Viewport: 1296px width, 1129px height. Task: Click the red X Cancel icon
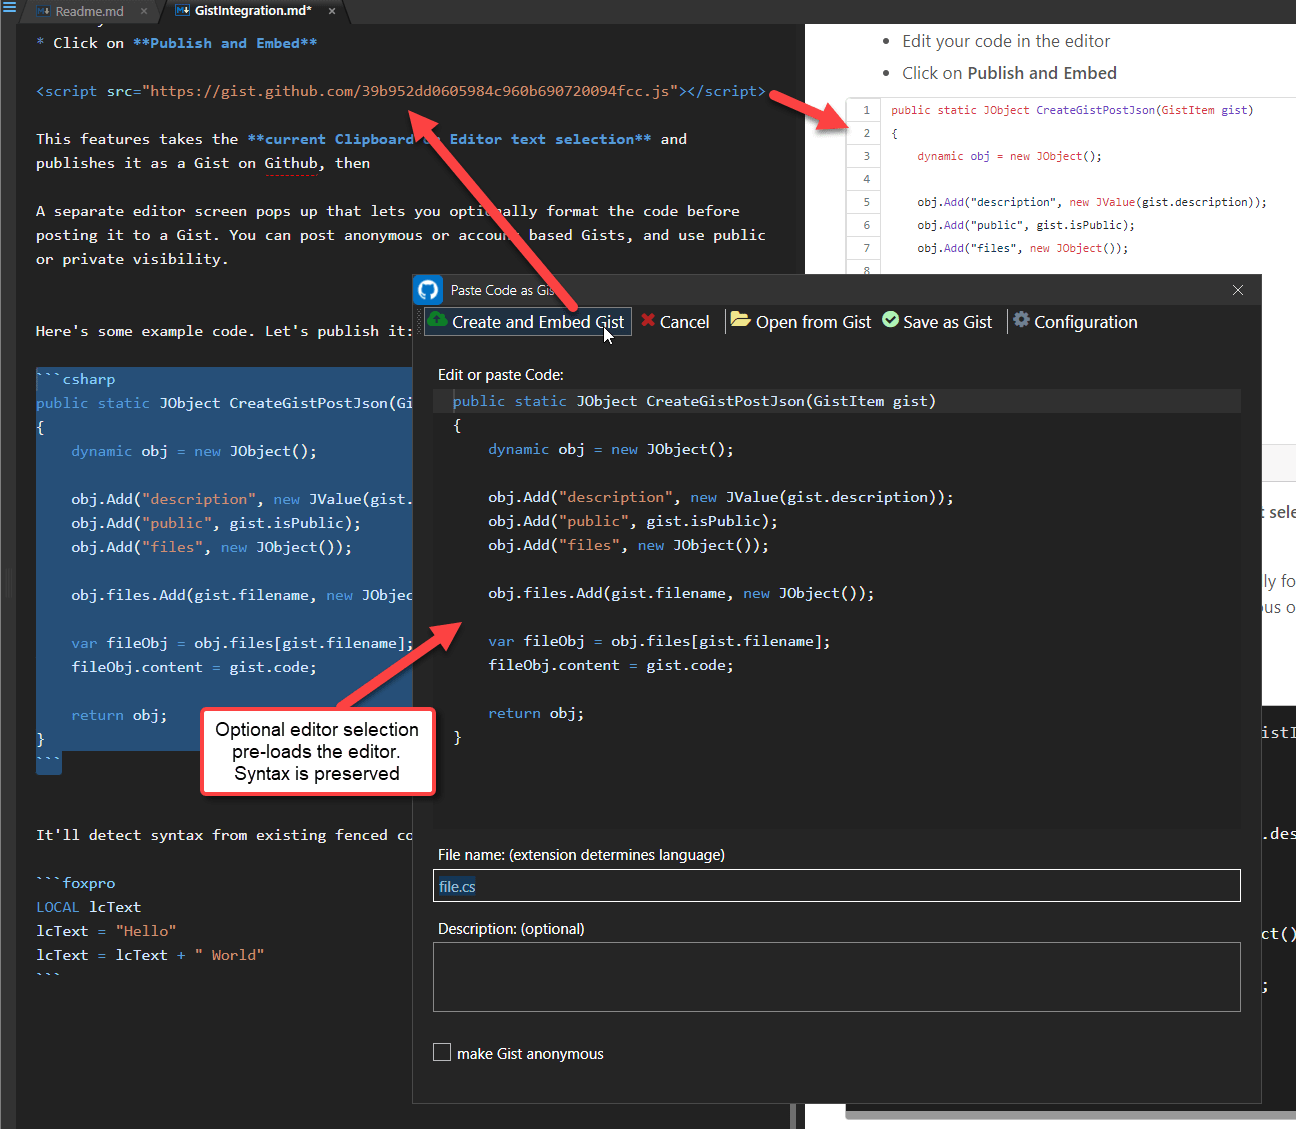coord(648,321)
